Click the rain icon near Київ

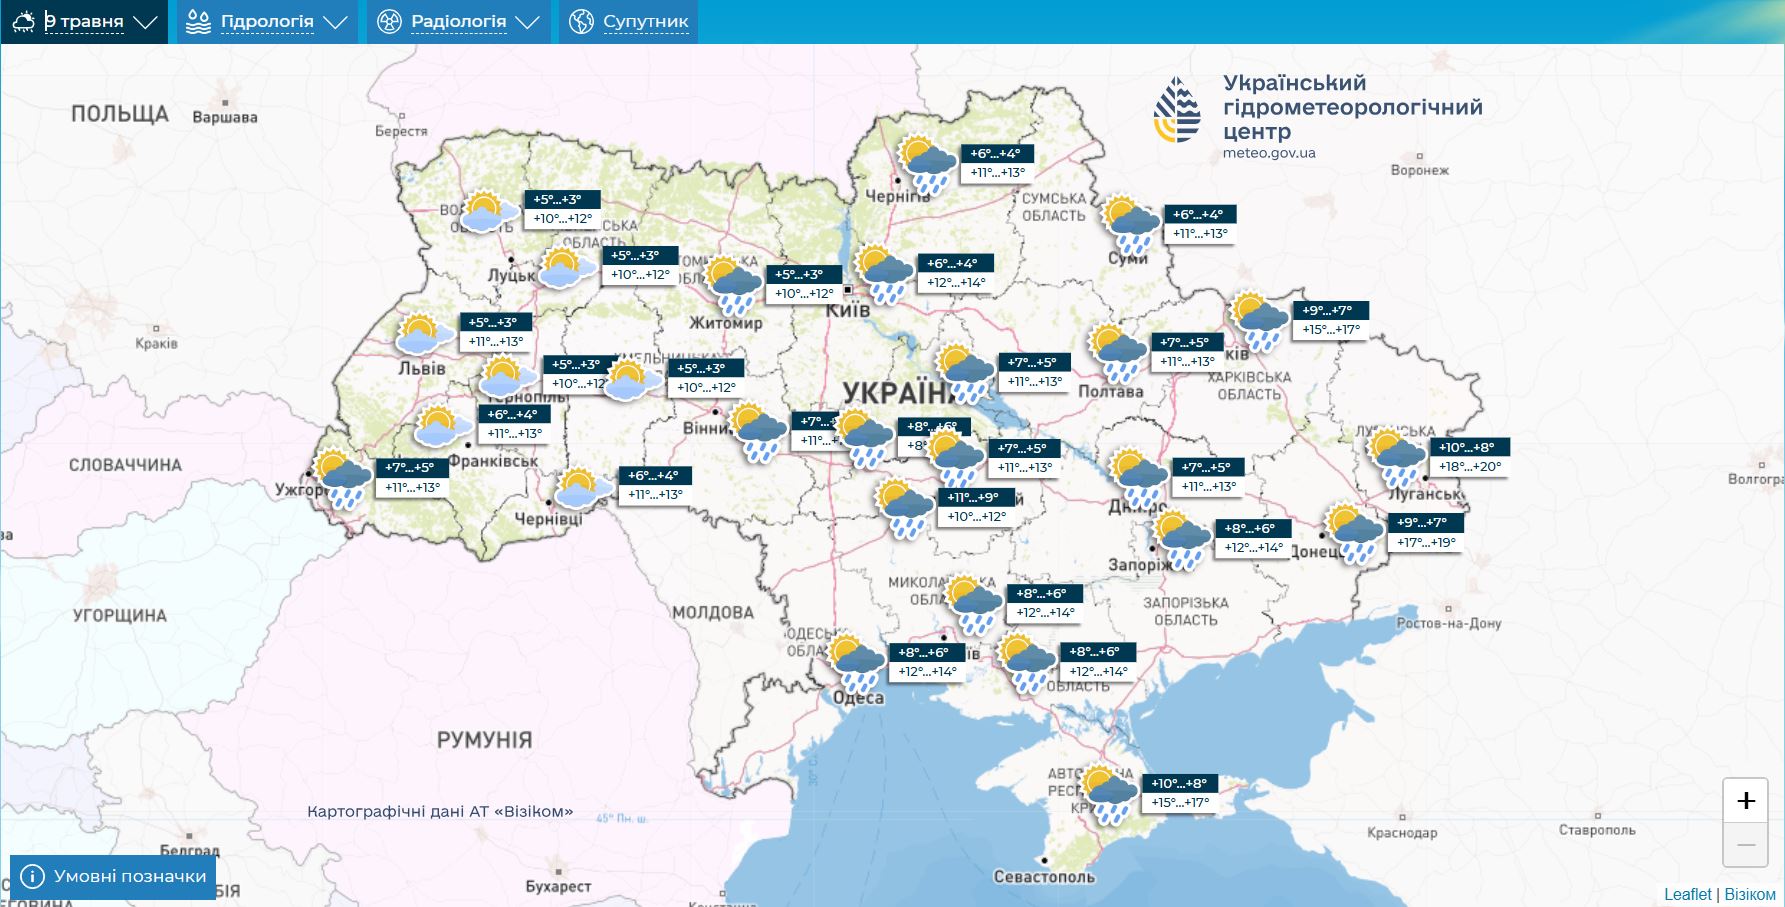(x=886, y=274)
